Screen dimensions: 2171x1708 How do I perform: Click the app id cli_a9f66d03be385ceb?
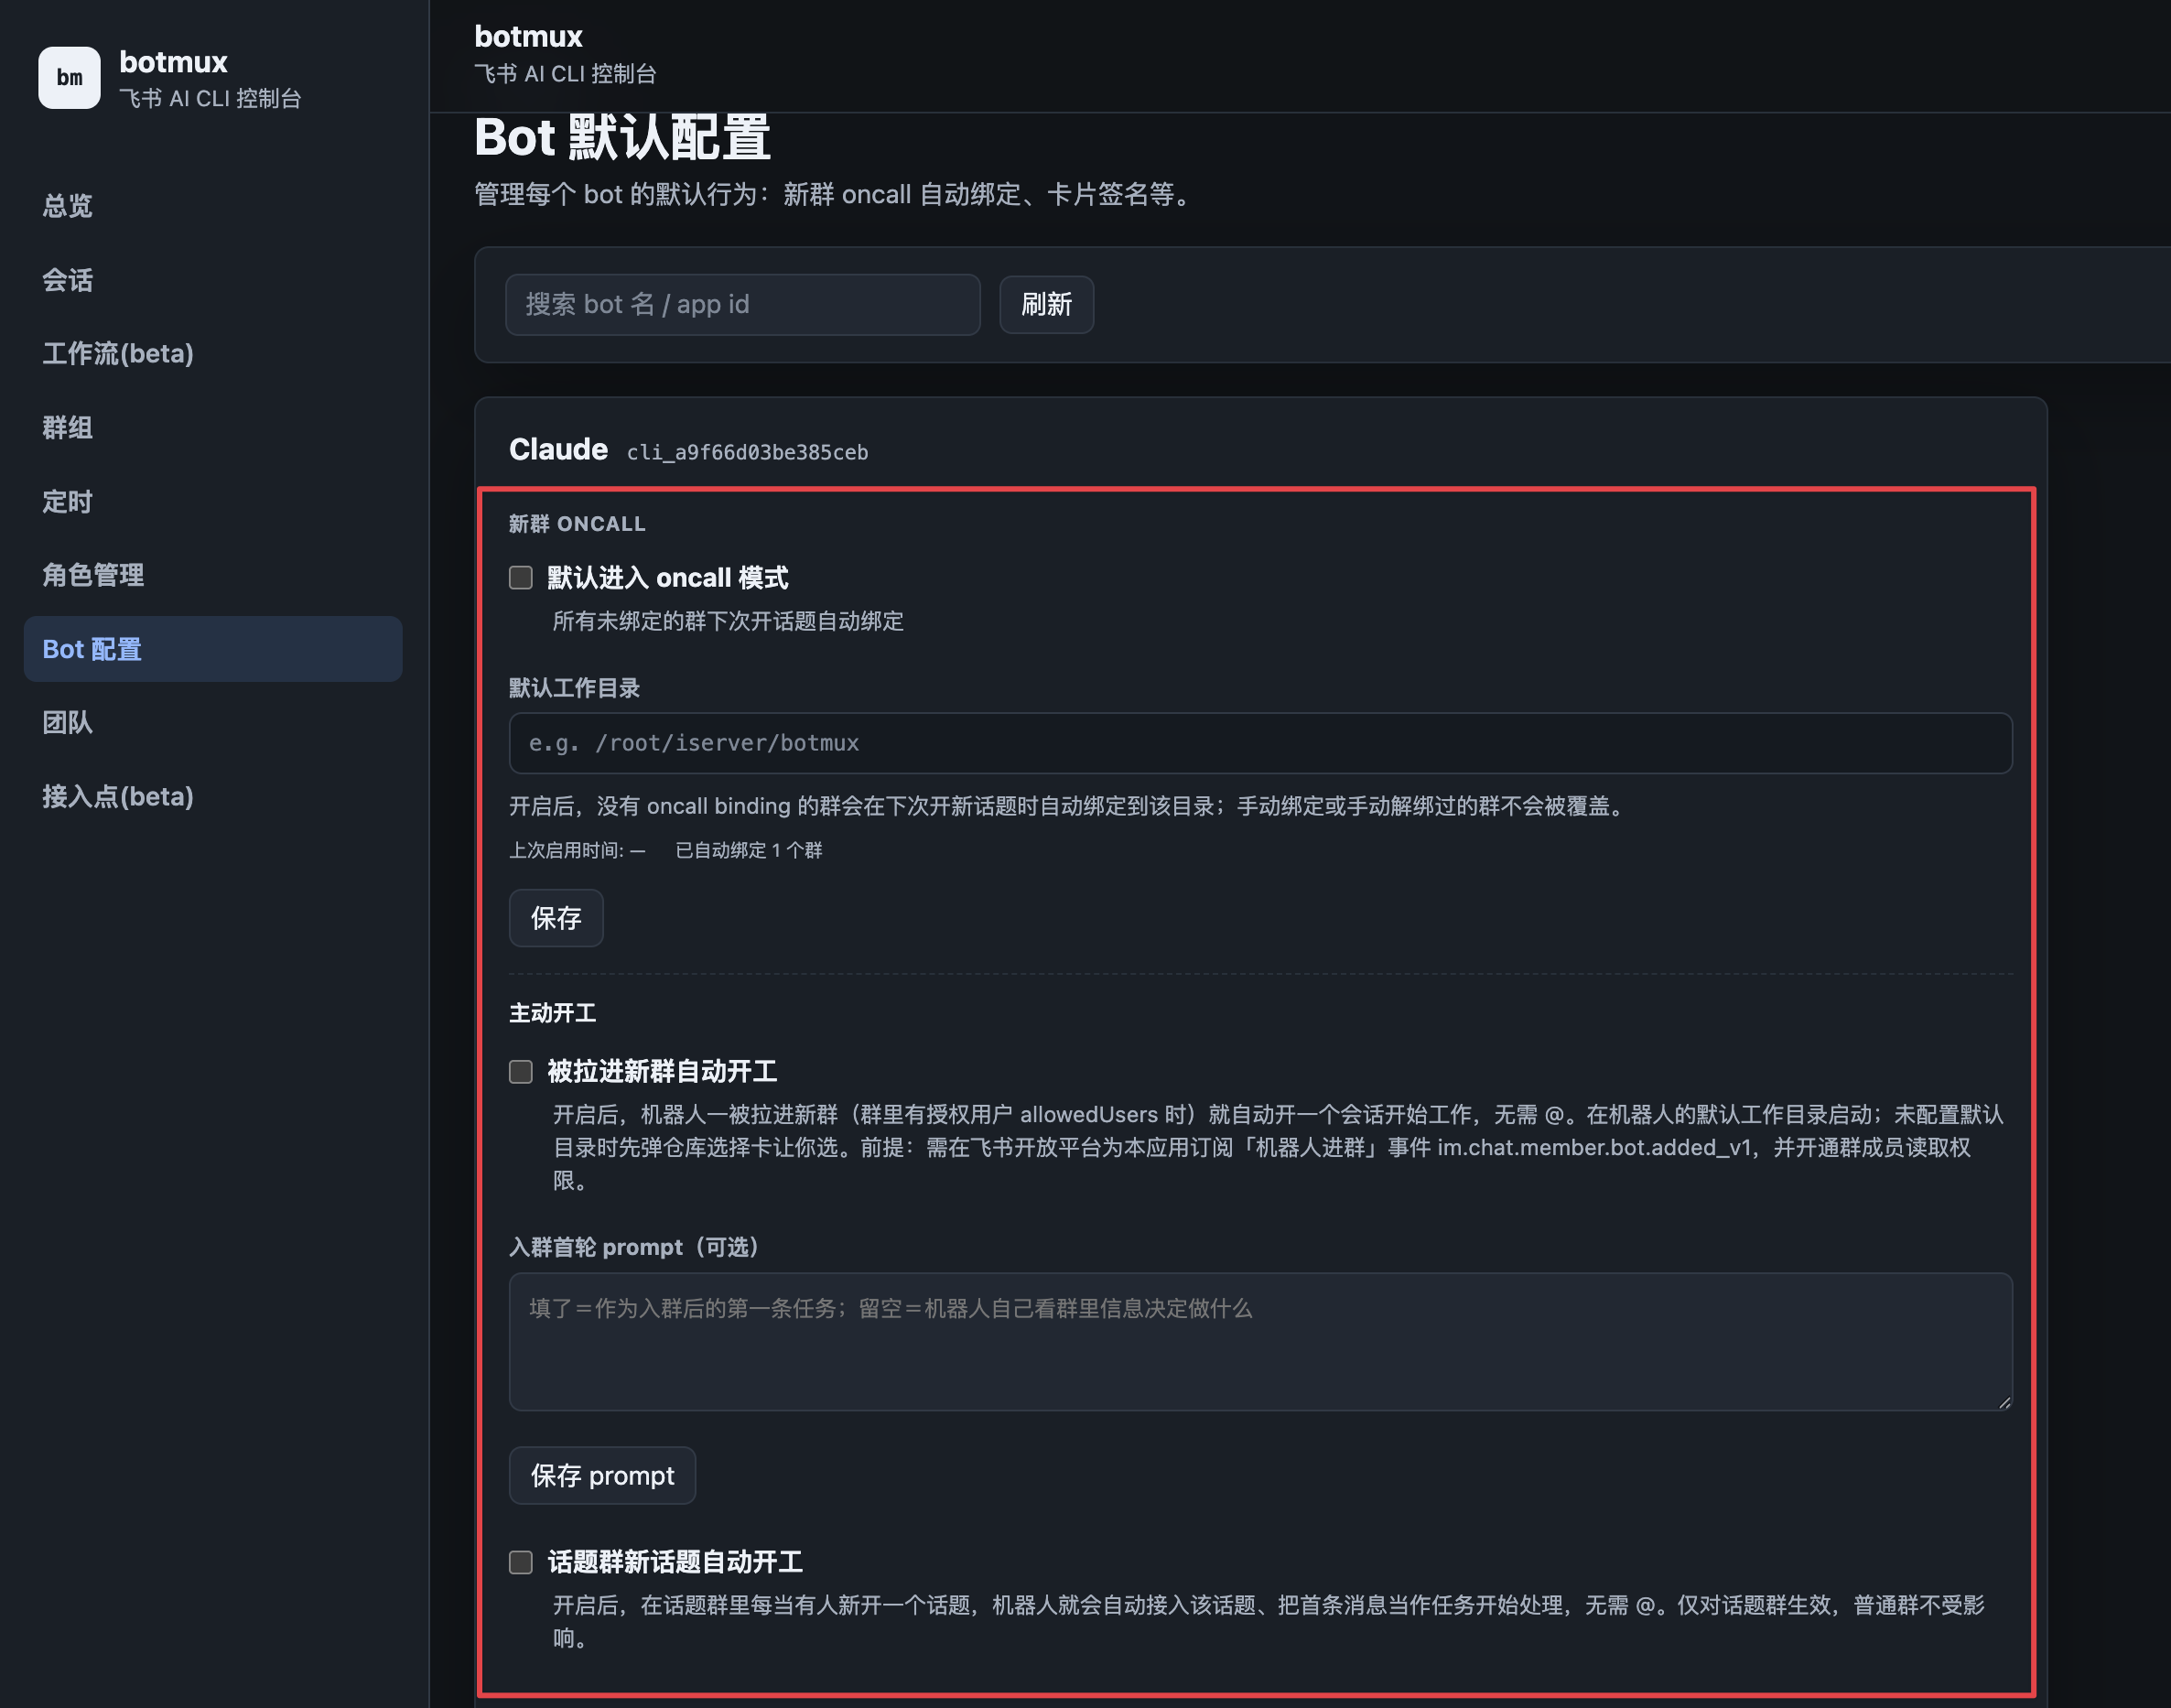click(x=747, y=453)
